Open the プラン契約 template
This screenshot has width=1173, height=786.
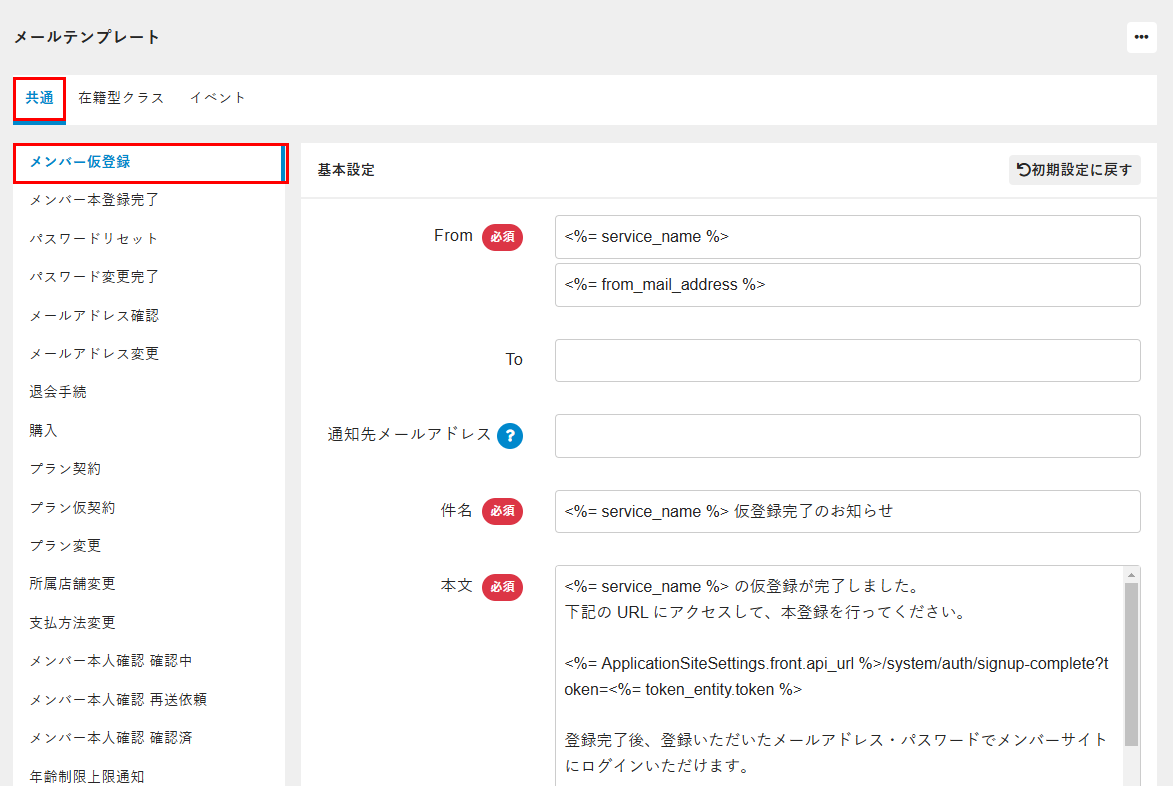coord(65,469)
